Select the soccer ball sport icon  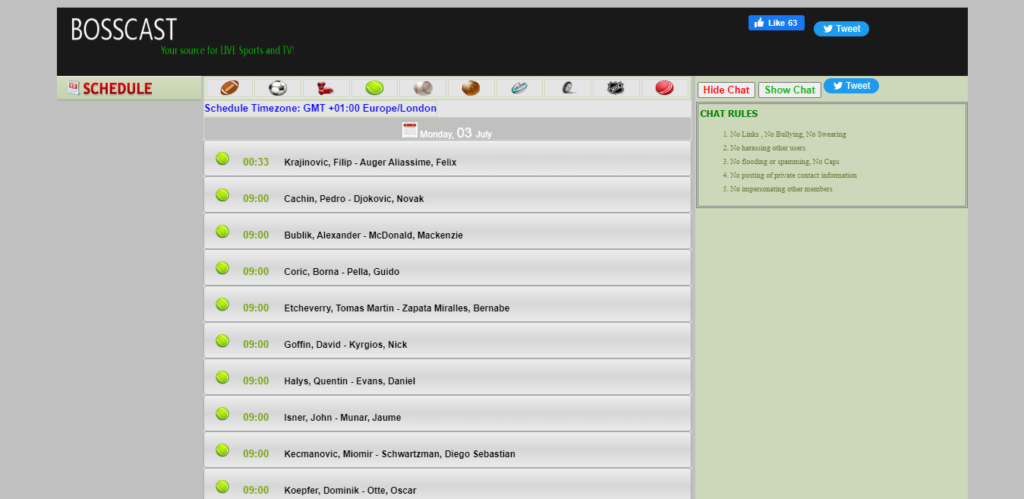point(278,88)
